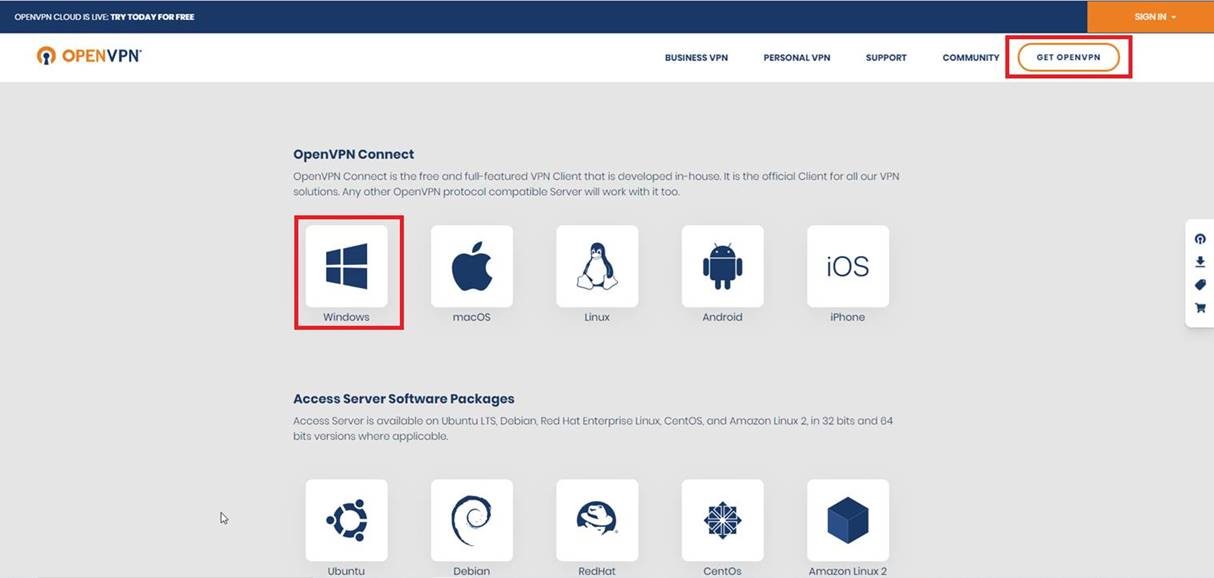Choose the RedHat package icon
Image resolution: width=1214 pixels, height=578 pixels.
(x=597, y=520)
